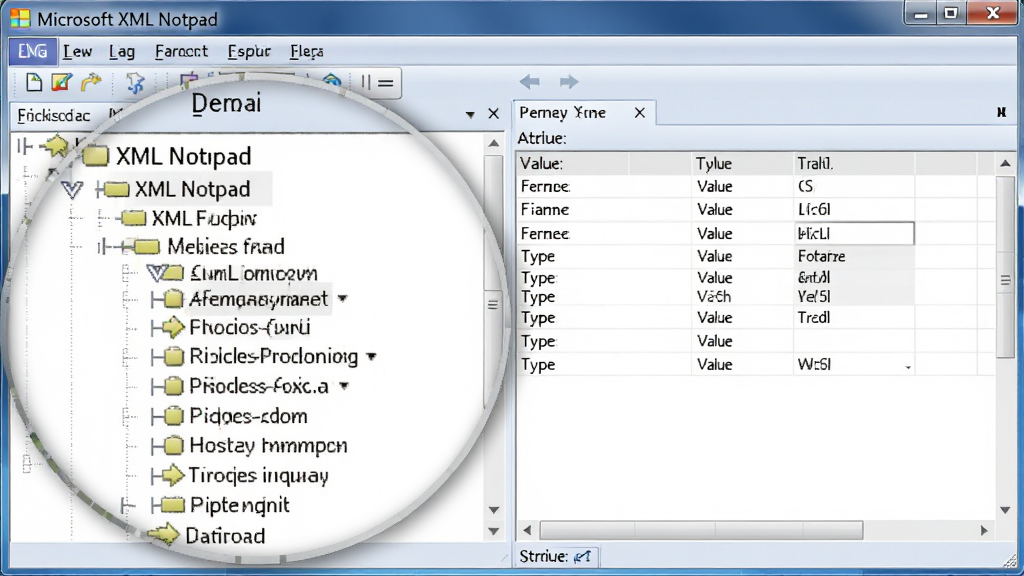
Task: Click arrow icon beside Tirocjes inquray
Action: point(173,475)
